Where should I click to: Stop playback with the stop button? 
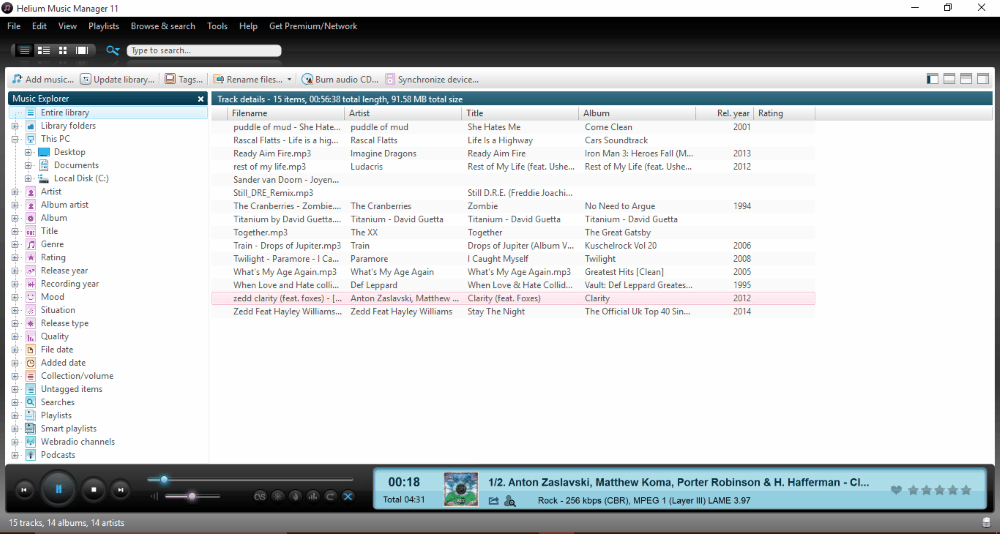(x=94, y=490)
